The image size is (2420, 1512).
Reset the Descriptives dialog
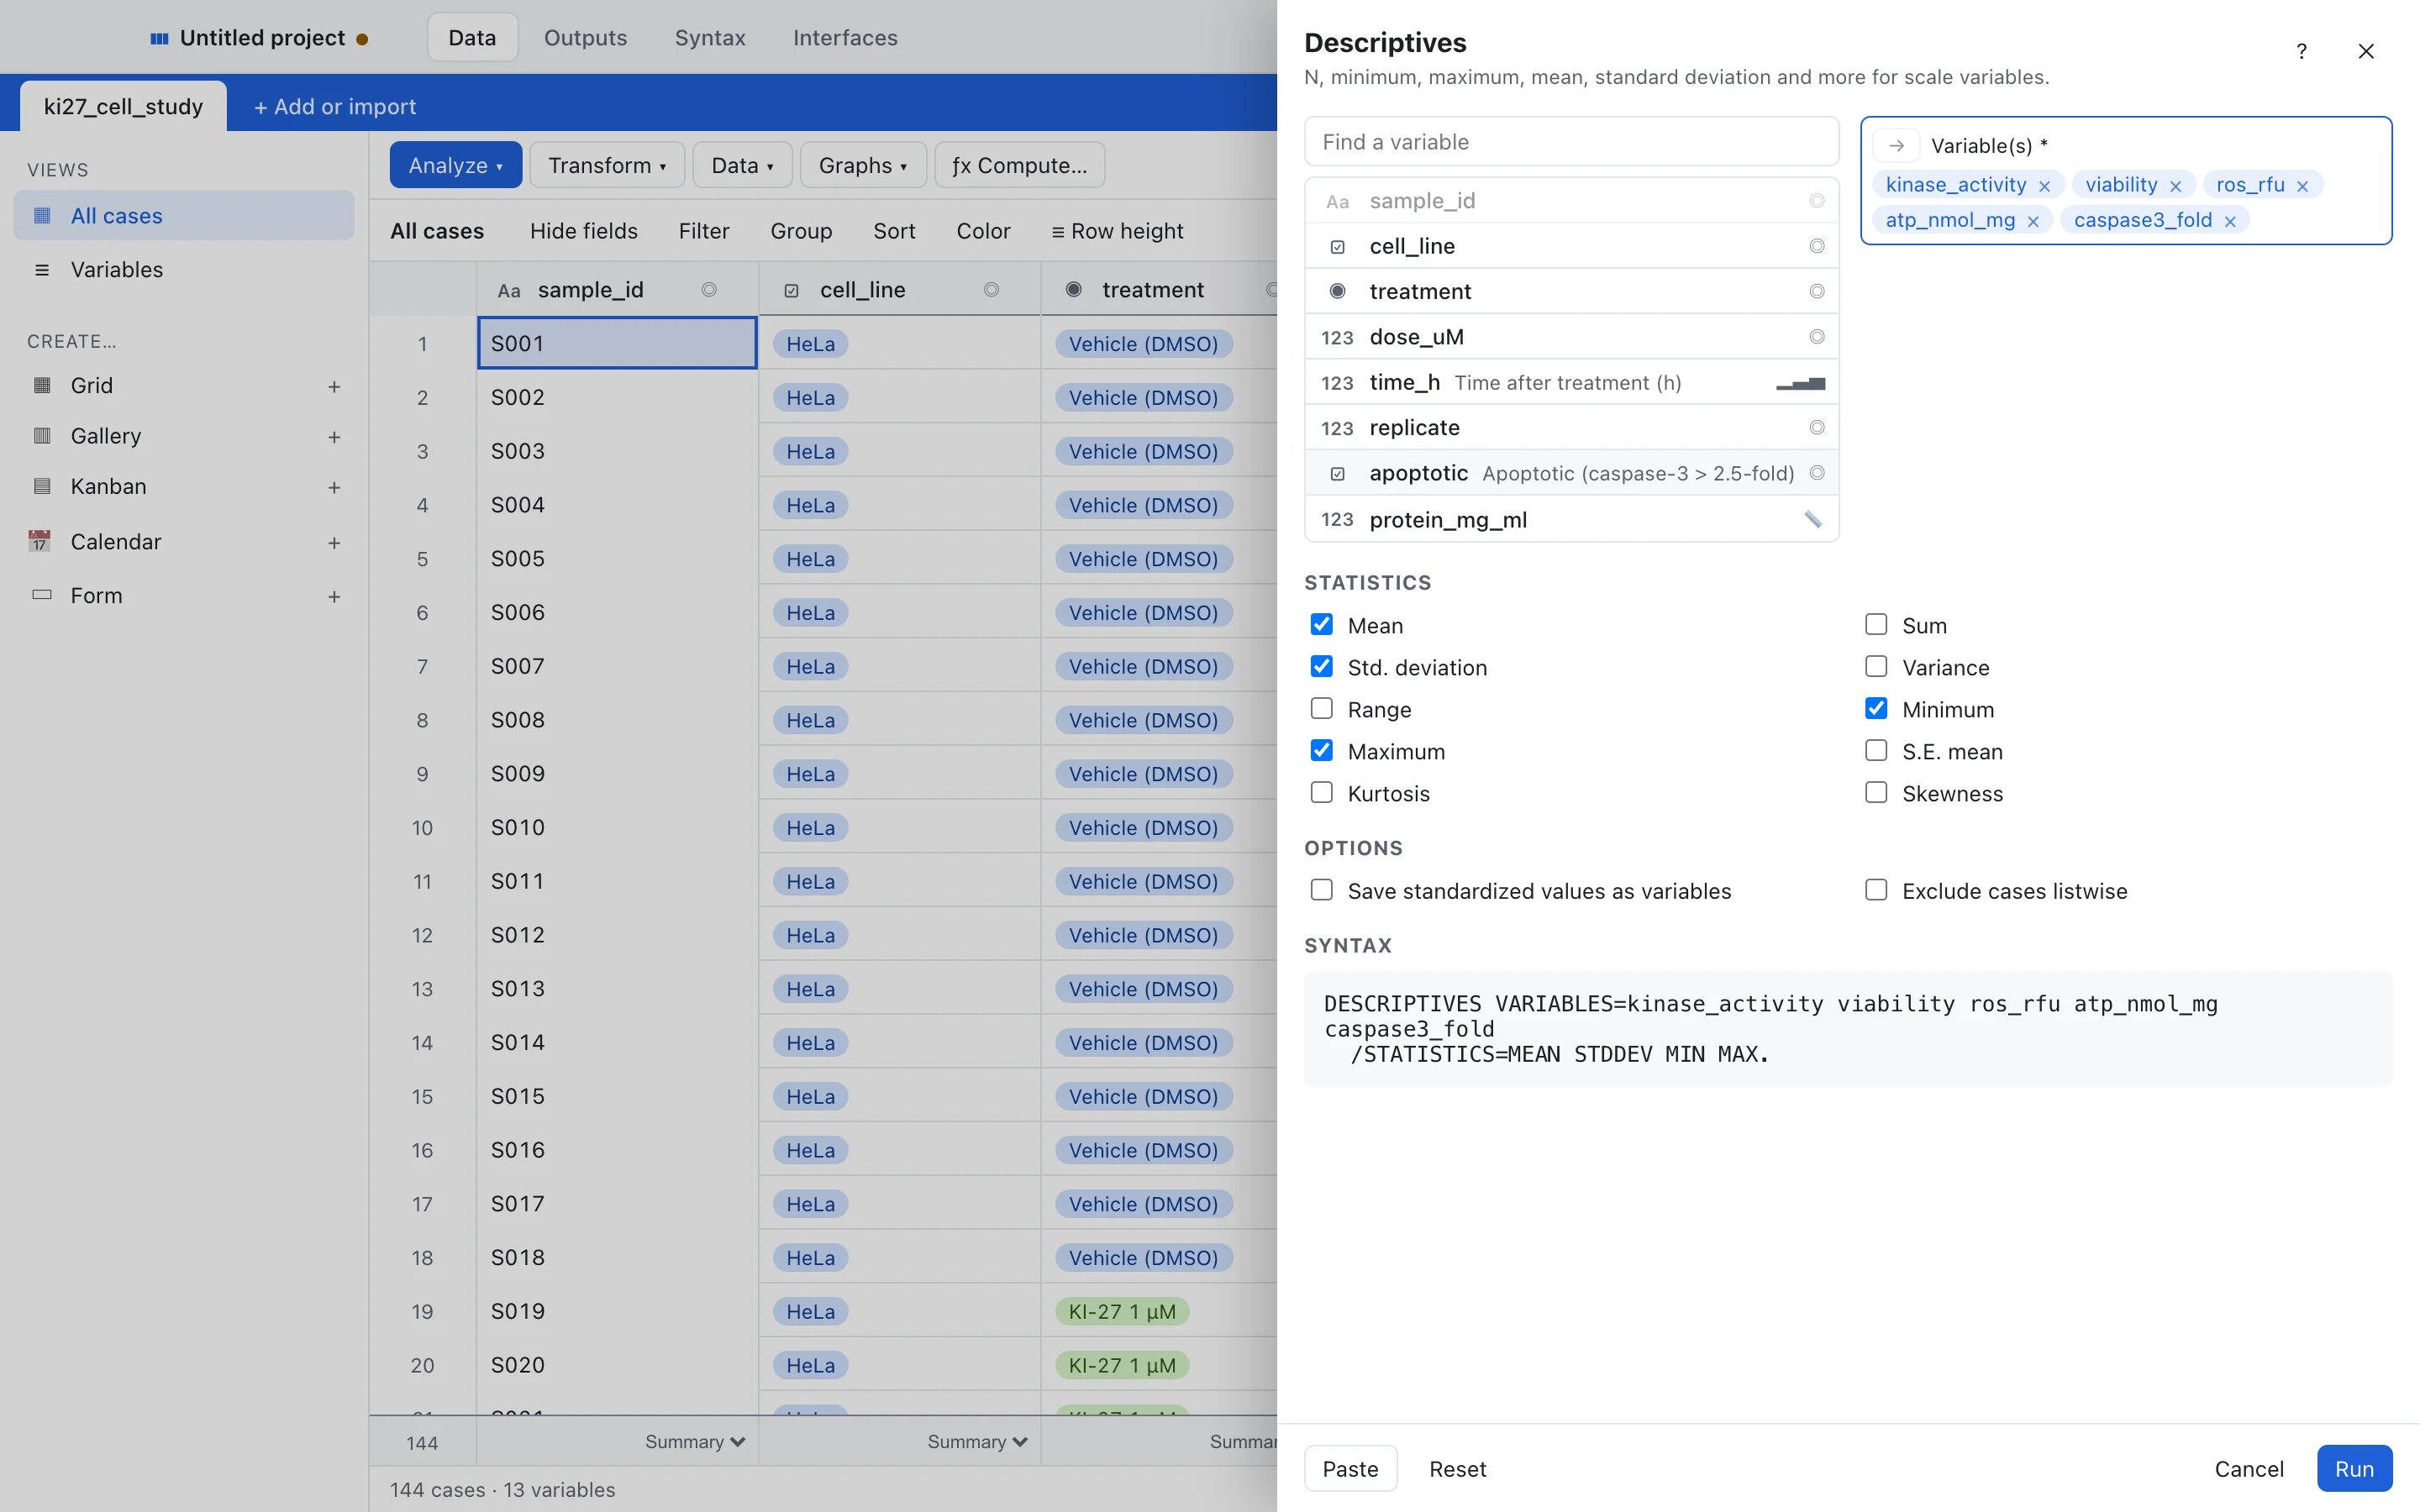pos(1457,1469)
